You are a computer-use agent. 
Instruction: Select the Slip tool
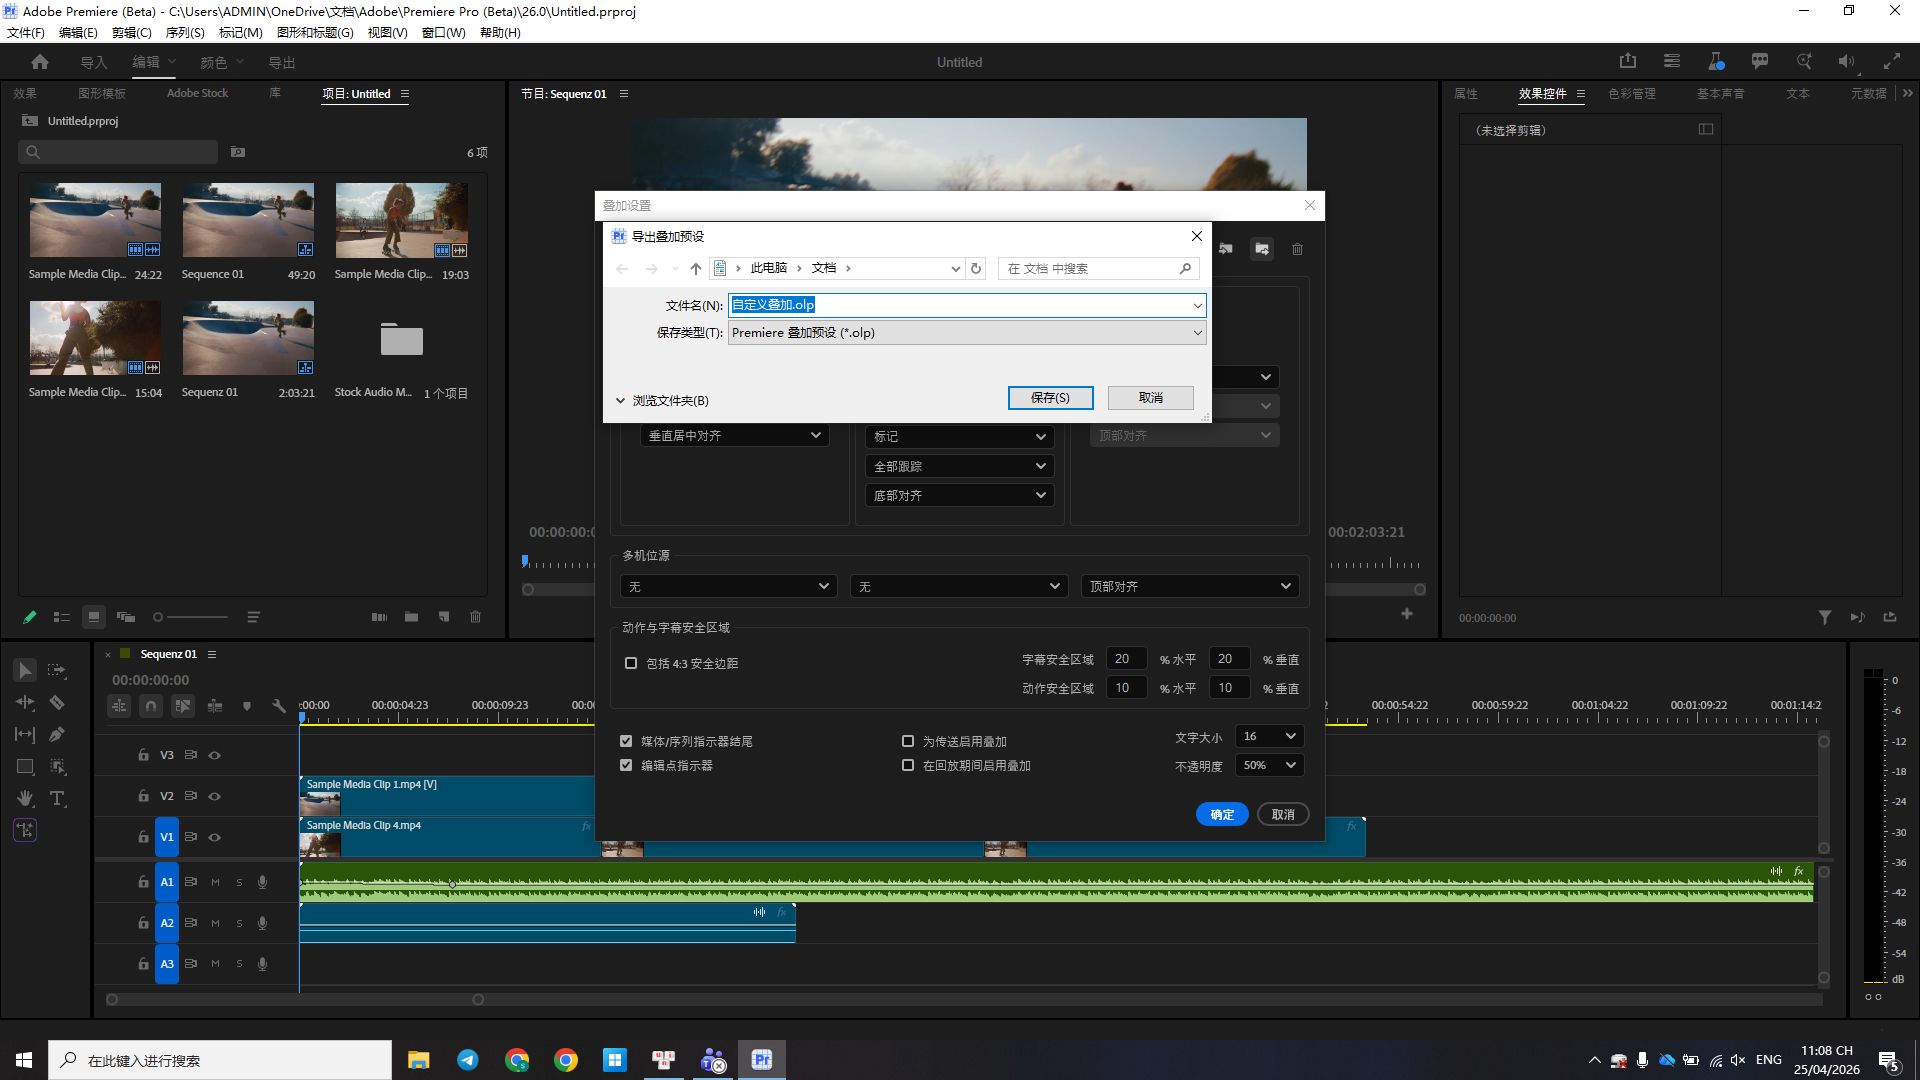25,735
